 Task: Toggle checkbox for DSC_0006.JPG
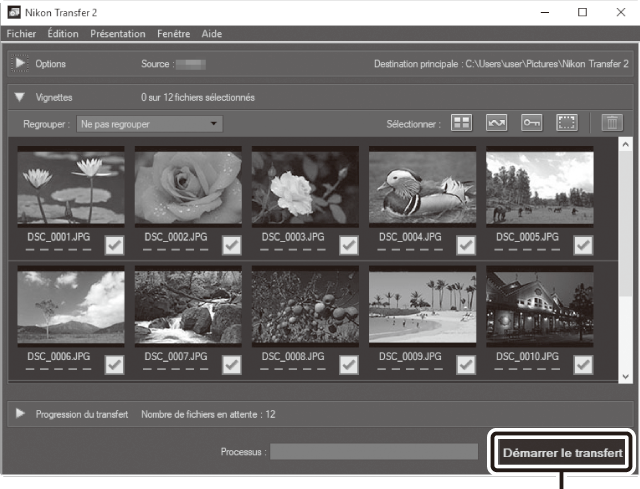coord(114,365)
